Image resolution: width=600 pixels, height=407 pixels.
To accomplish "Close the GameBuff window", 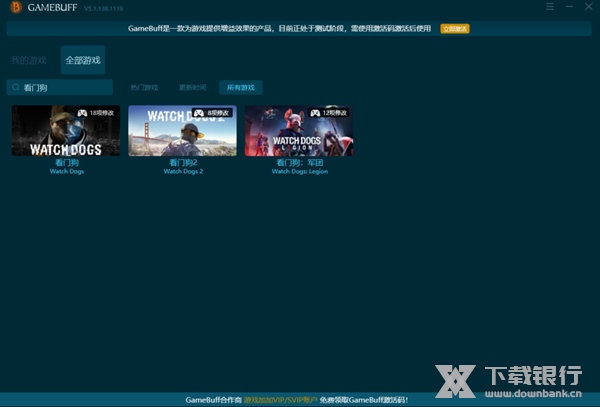I will 588,7.
